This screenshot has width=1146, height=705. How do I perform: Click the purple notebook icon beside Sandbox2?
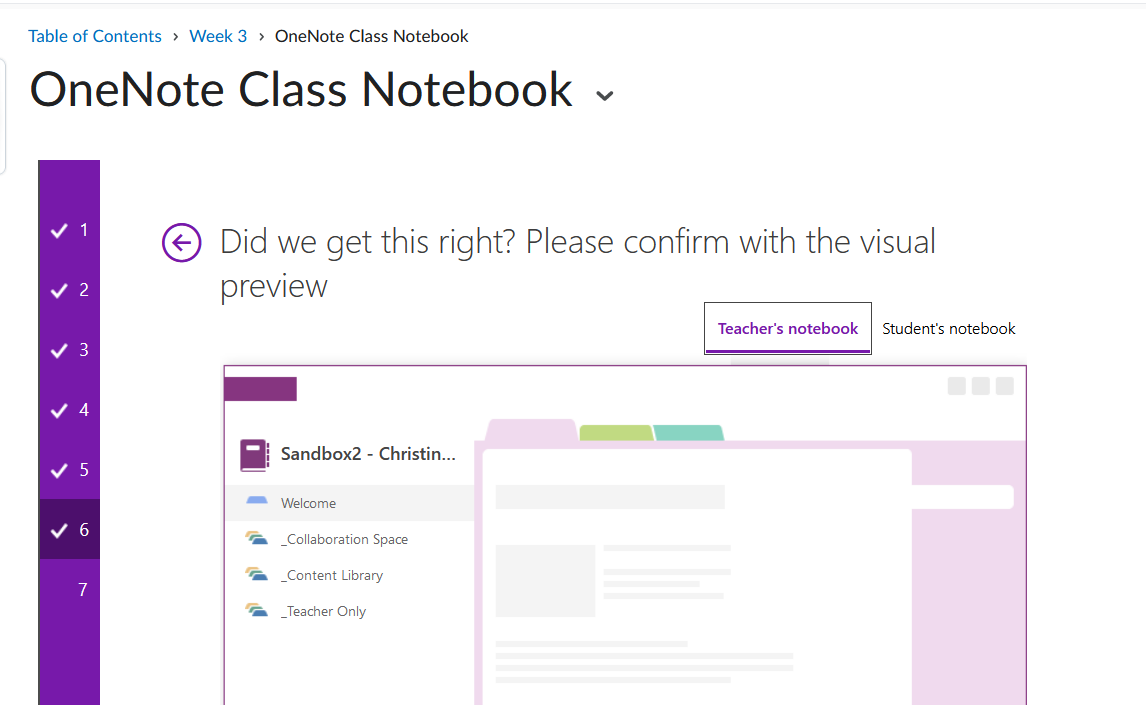tap(255, 455)
